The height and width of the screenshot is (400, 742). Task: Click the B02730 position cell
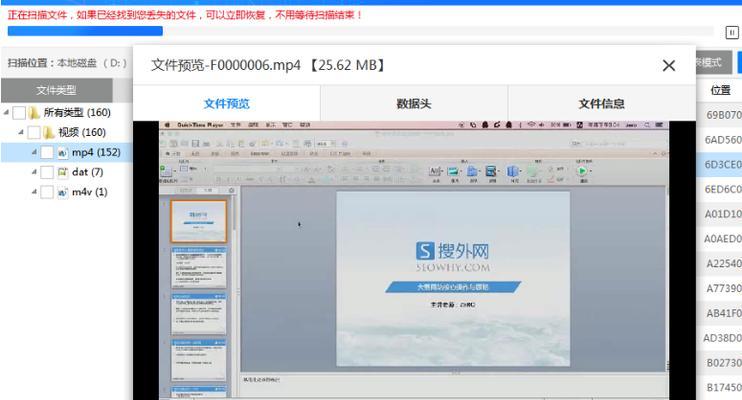(x=723, y=363)
